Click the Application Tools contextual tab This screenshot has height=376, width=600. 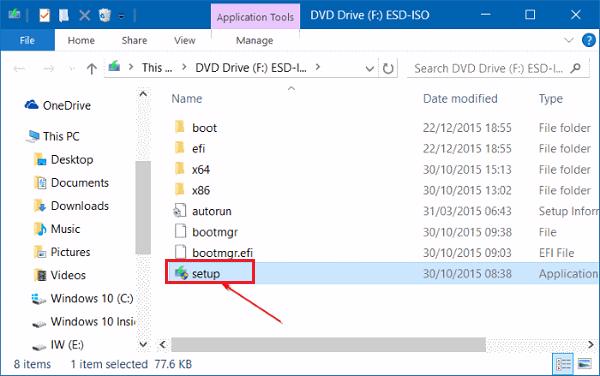[x=255, y=17]
